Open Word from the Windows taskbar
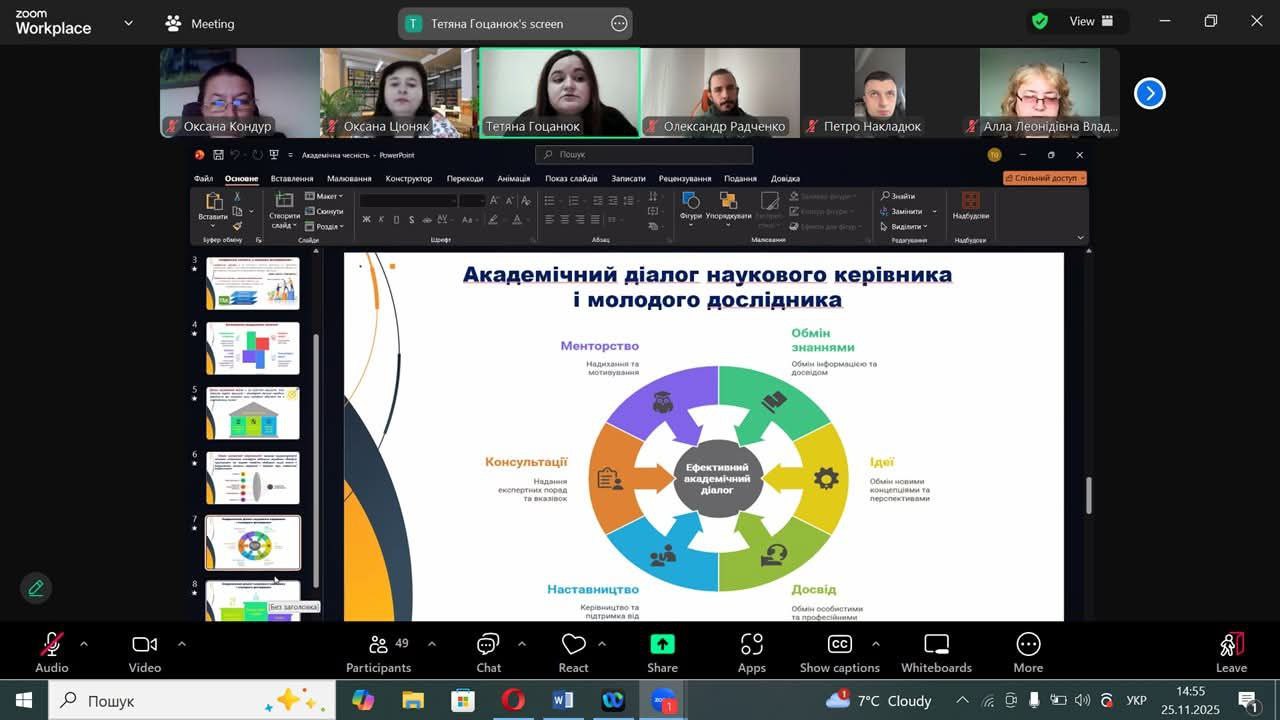Viewport: 1280px width, 720px height. coord(562,700)
